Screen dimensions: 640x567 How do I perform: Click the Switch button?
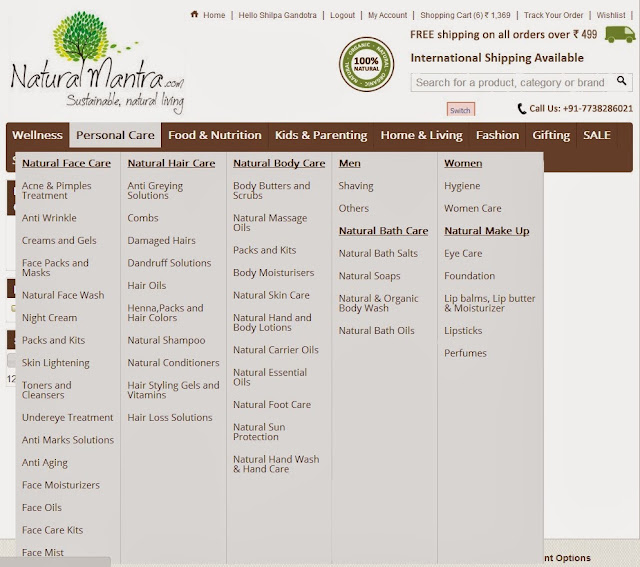pos(460,110)
